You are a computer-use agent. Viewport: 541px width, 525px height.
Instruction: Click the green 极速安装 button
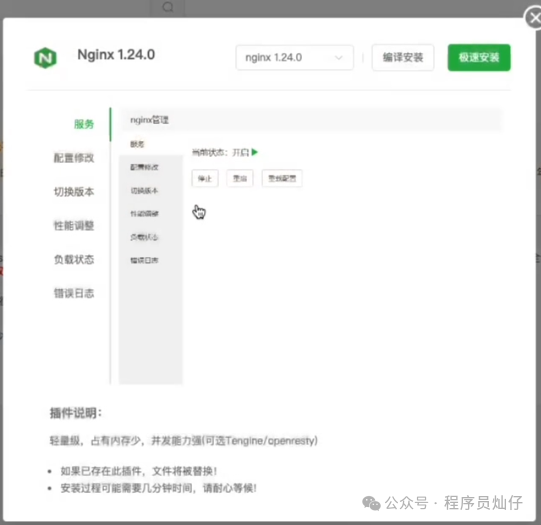point(479,58)
